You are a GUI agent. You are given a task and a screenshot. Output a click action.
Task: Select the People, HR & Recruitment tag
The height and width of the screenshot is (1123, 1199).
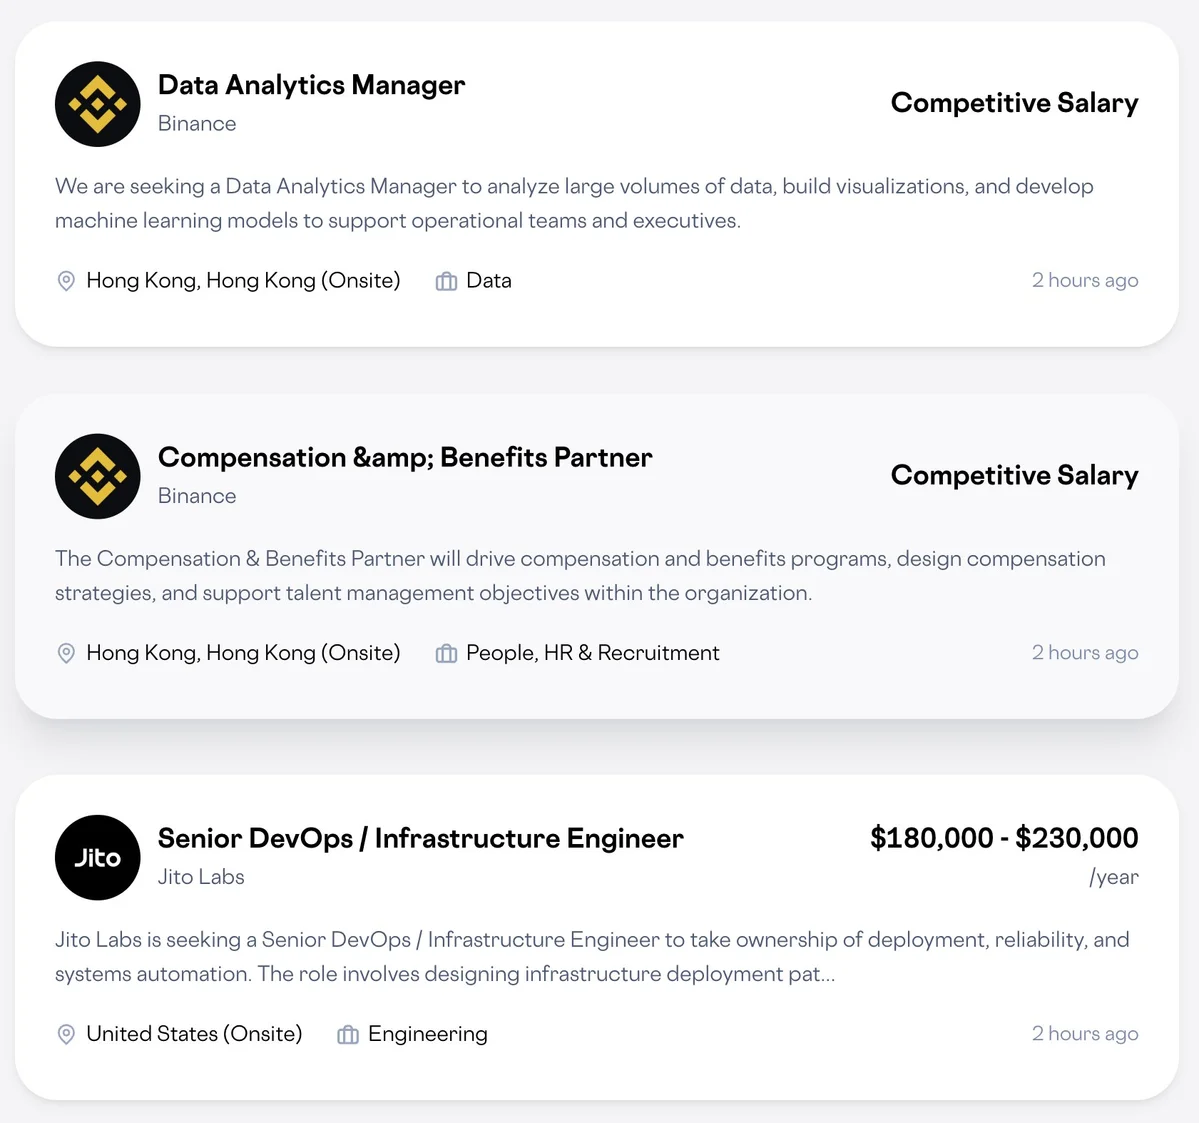point(592,653)
